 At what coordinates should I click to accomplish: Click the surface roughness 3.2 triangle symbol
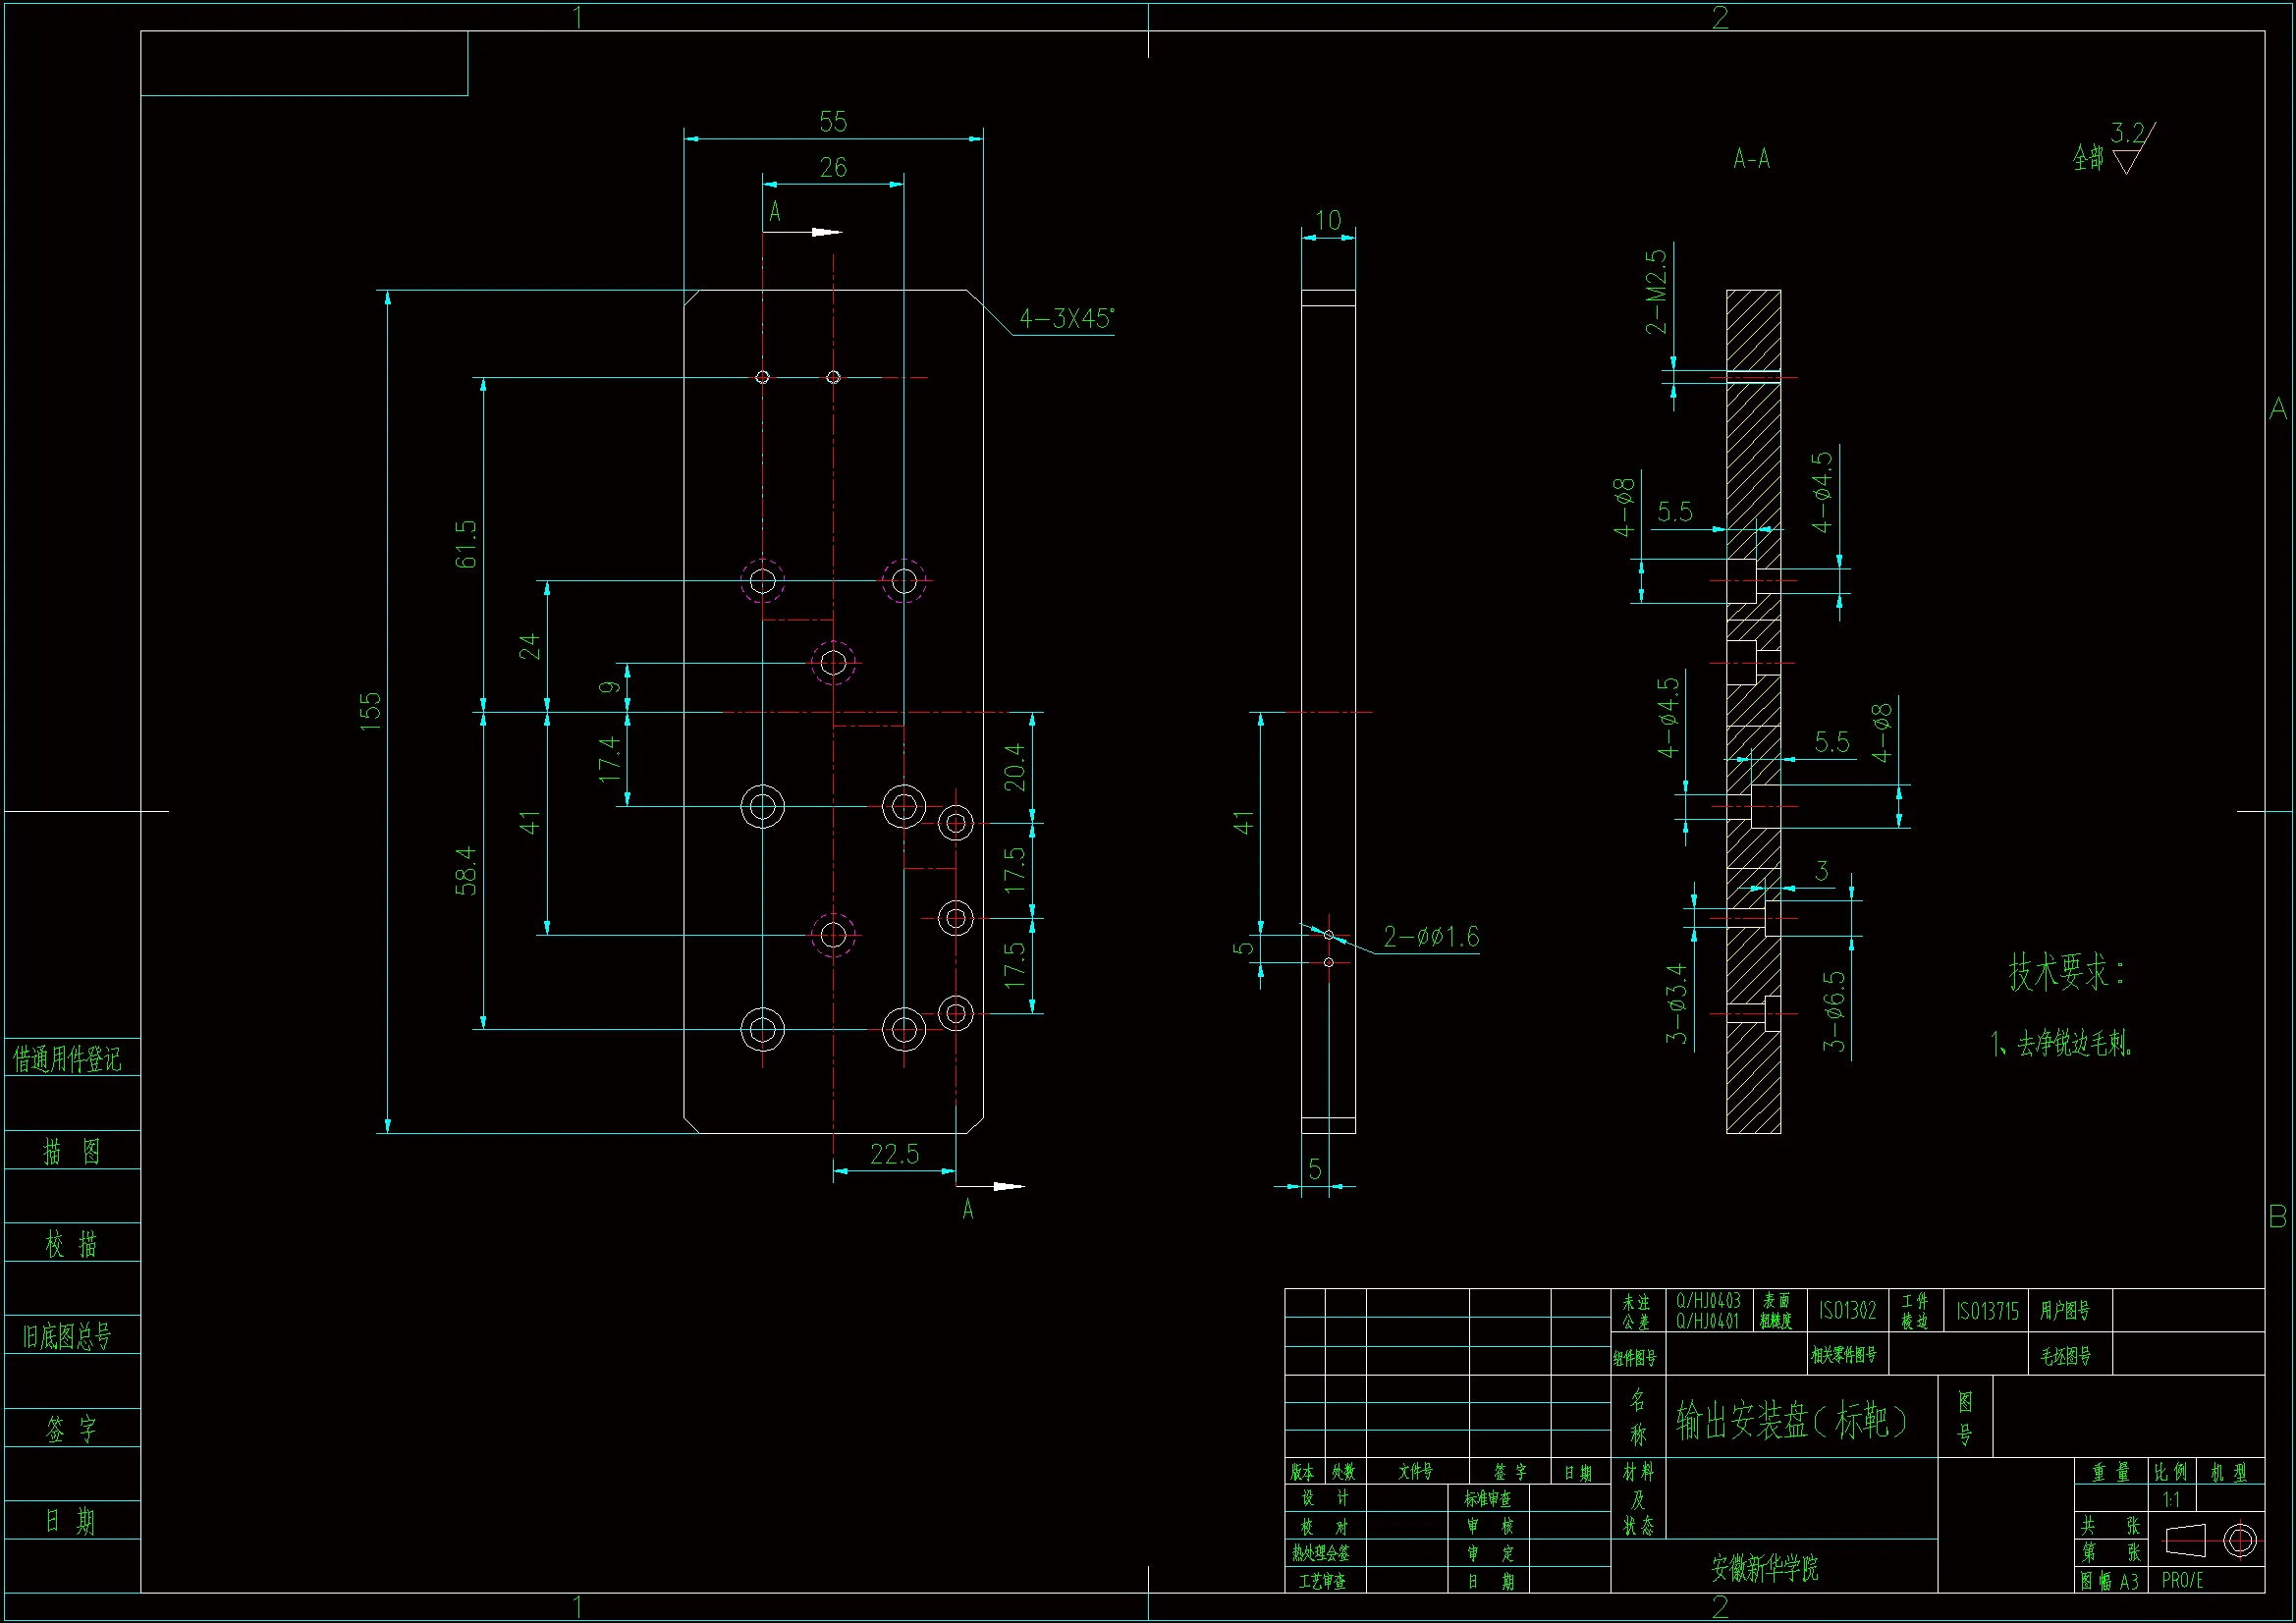coord(2127,160)
